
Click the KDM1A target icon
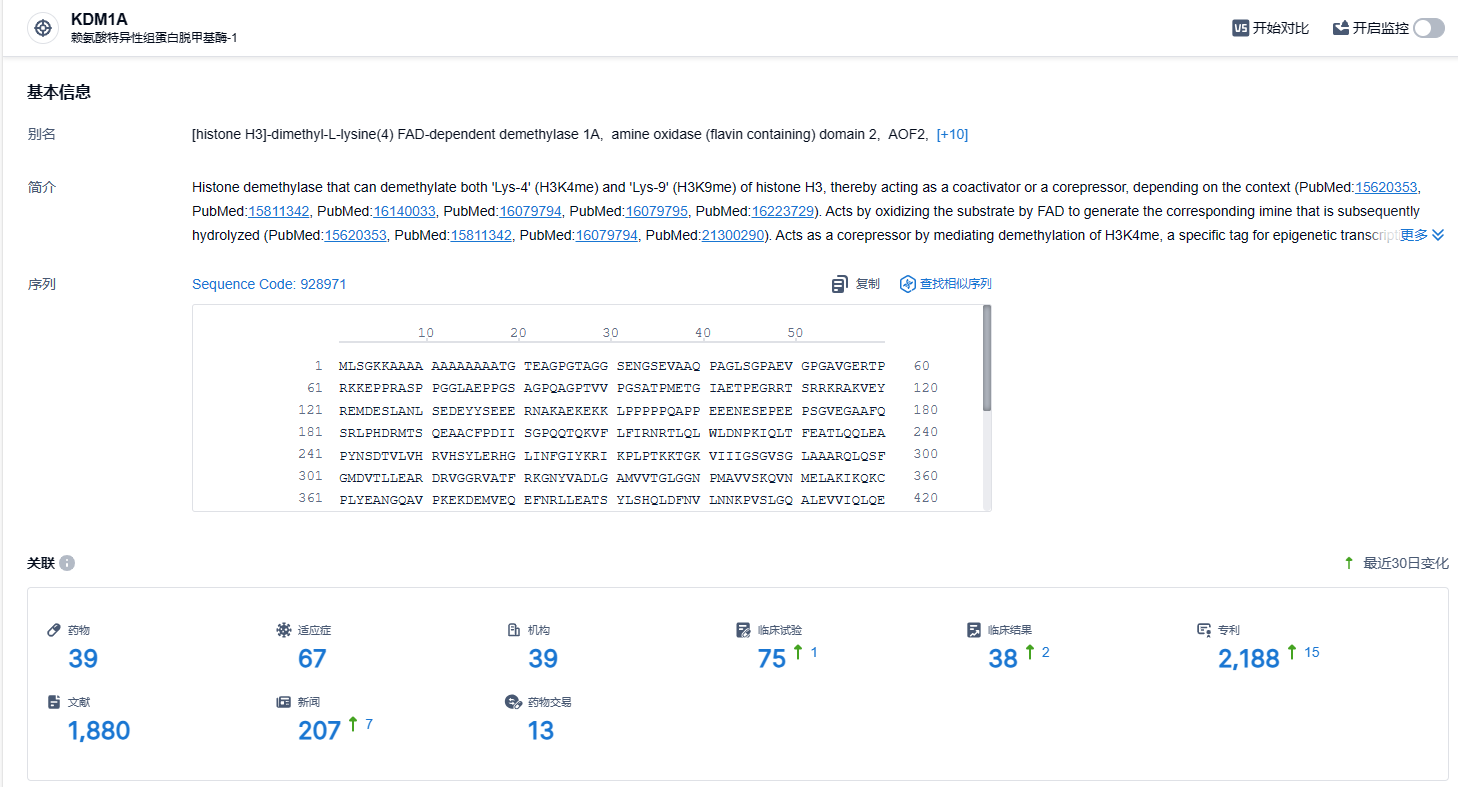pyautogui.click(x=43, y=28)
